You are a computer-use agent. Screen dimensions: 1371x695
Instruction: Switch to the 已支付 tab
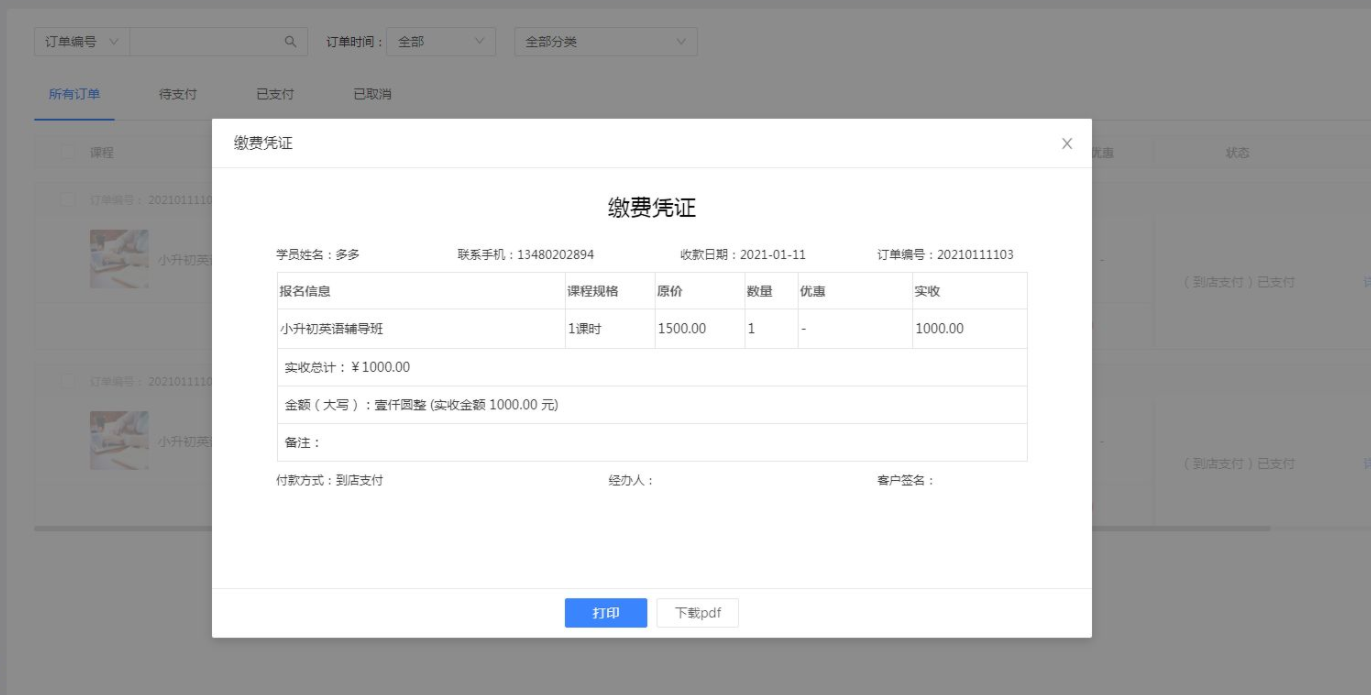[x=275, y=94]
